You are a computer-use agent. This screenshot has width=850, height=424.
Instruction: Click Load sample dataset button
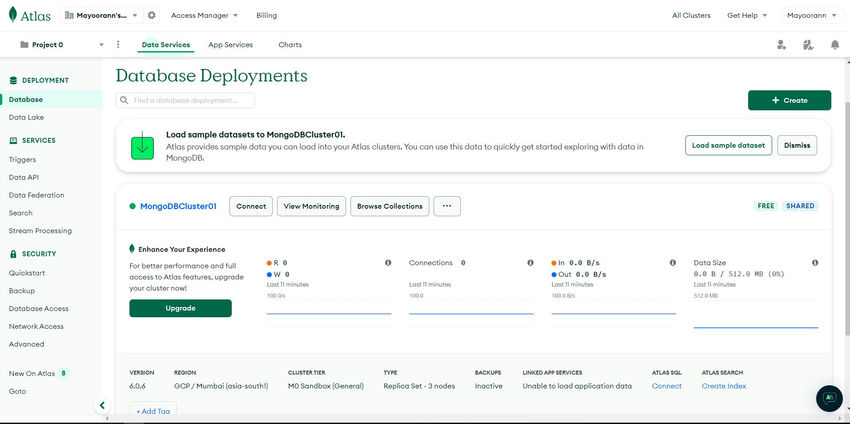pos(729,145)
